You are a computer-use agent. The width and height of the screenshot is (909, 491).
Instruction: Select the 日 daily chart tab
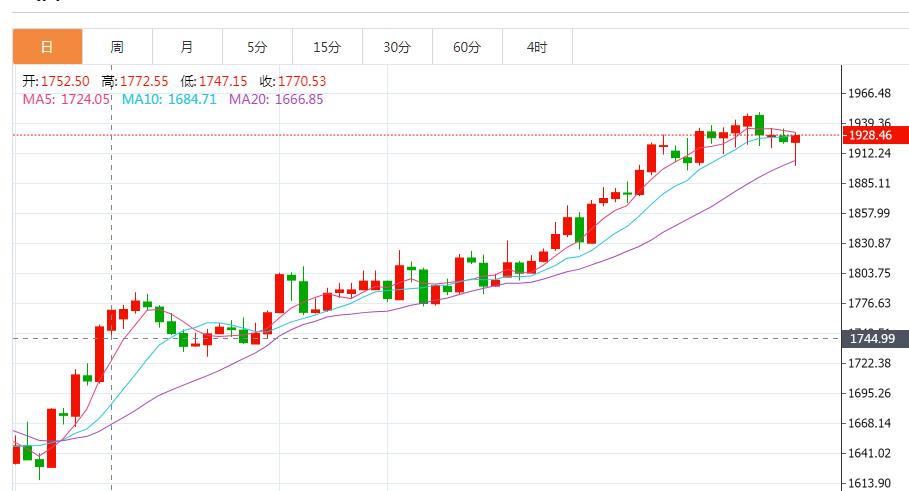pyautogui.click(x=47, y=47)
